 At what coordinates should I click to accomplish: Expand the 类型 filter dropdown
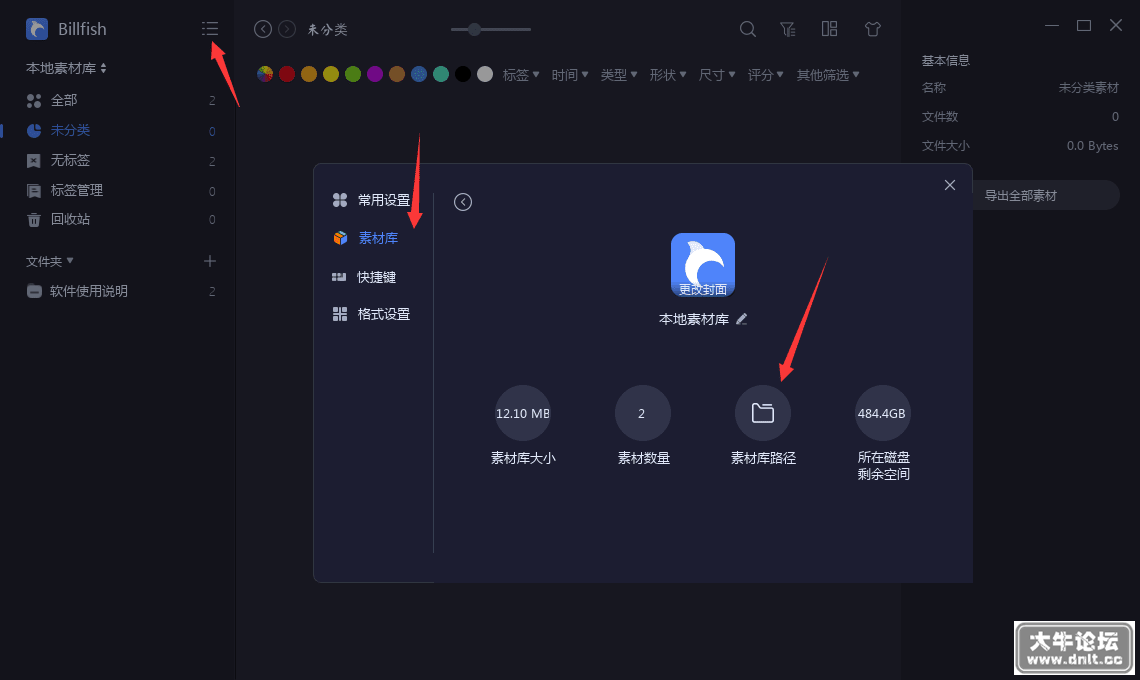(619, 75)
